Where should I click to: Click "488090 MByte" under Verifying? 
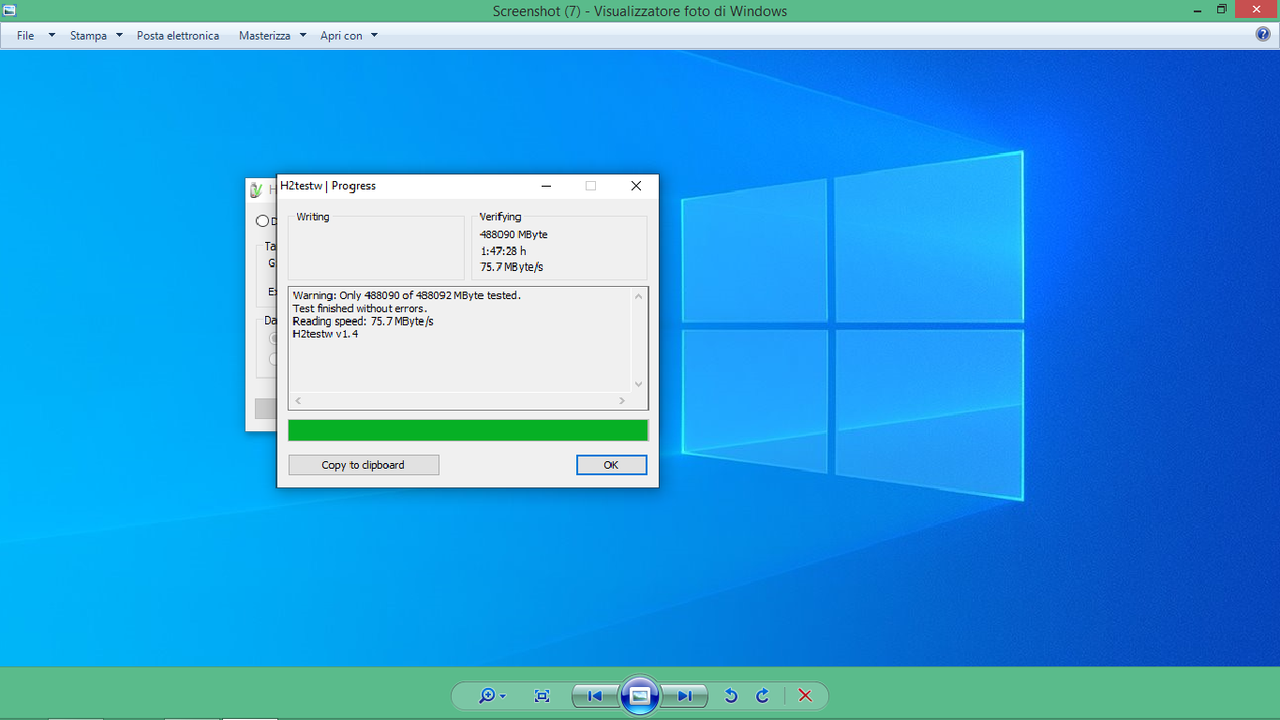click(514, 235)
